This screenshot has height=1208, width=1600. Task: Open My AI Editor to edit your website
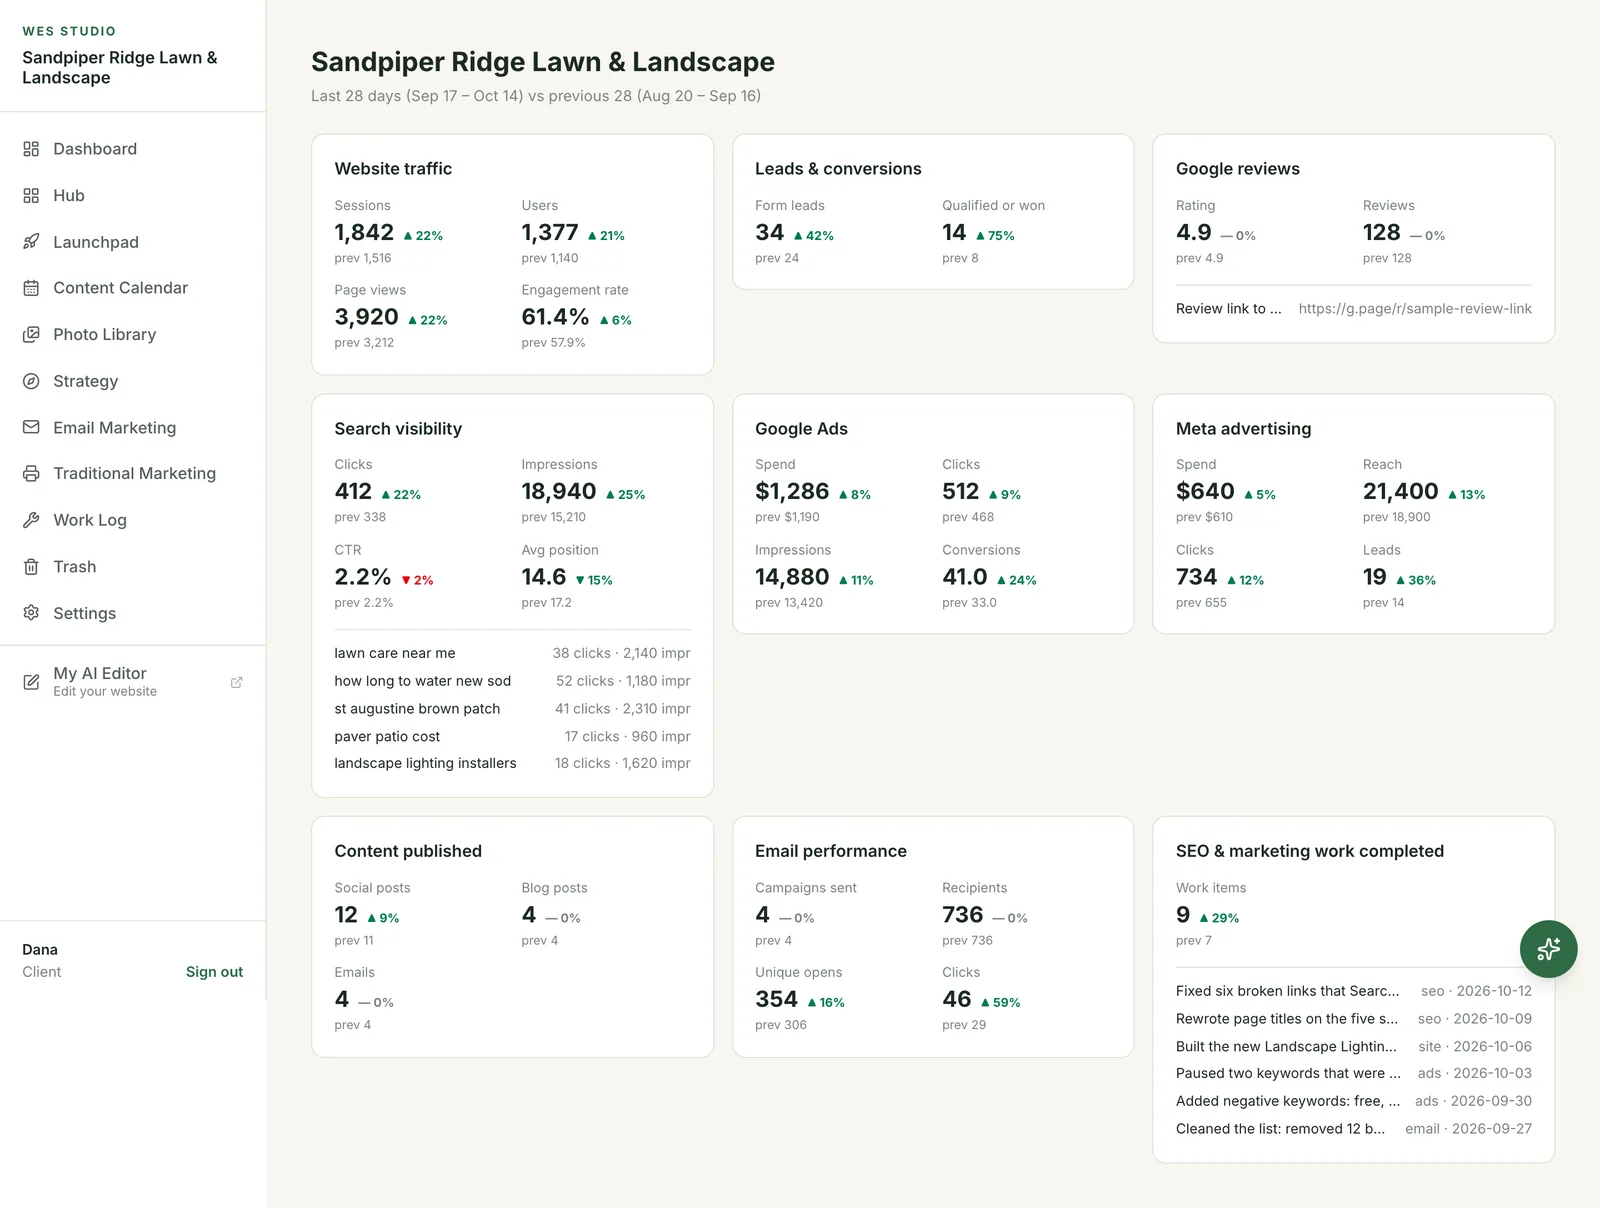click(133, 682)
